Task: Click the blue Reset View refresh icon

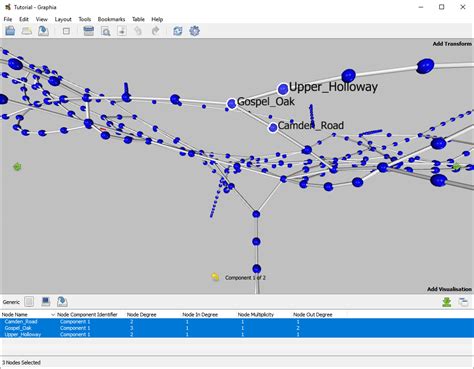Action: tap(178, 31)
